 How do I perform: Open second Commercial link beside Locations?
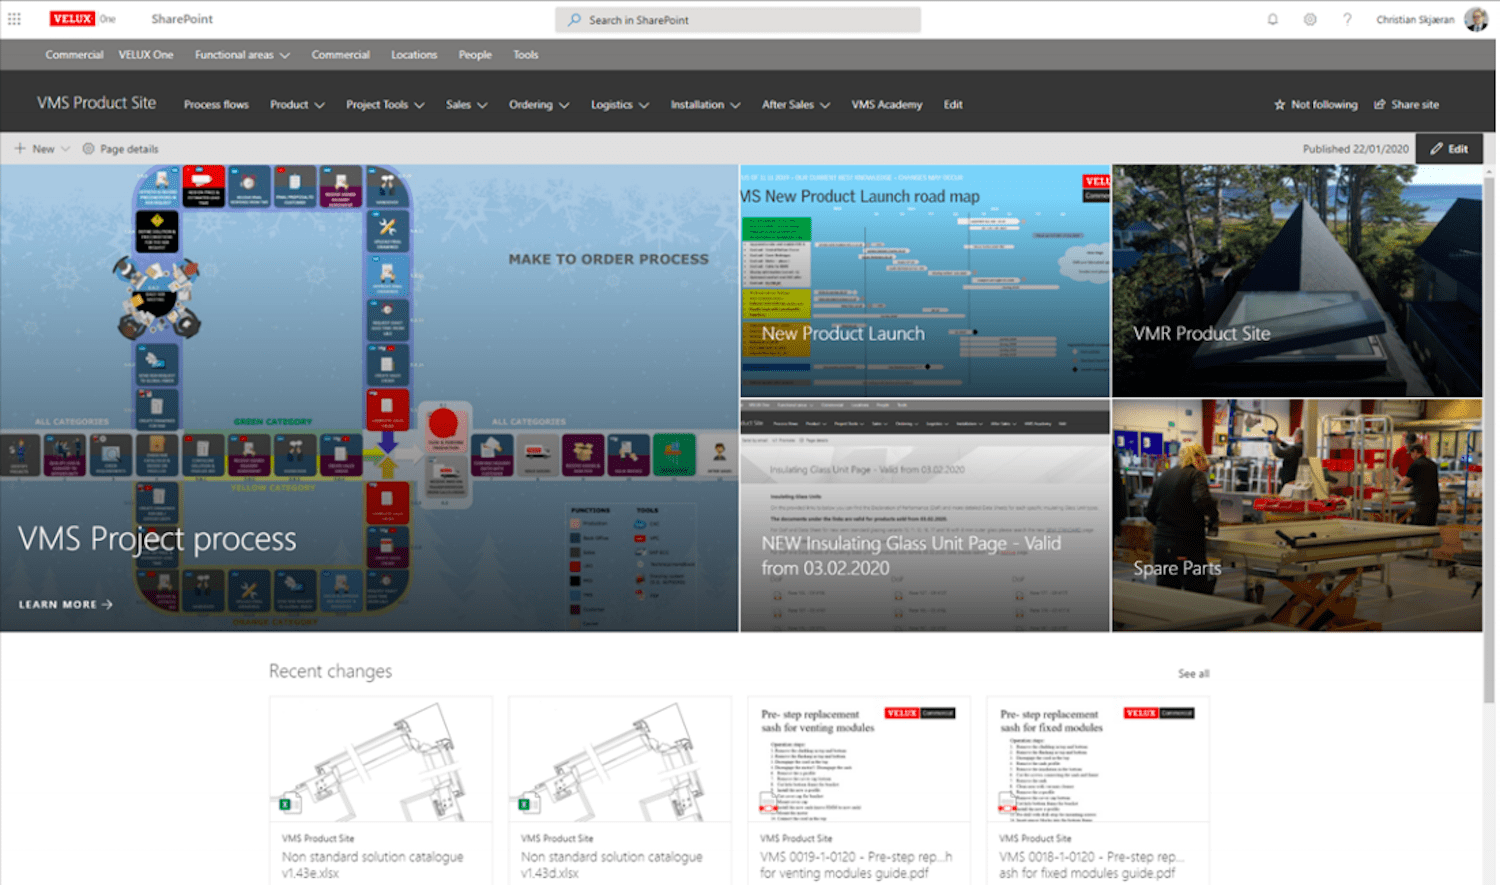pos(340,55)
